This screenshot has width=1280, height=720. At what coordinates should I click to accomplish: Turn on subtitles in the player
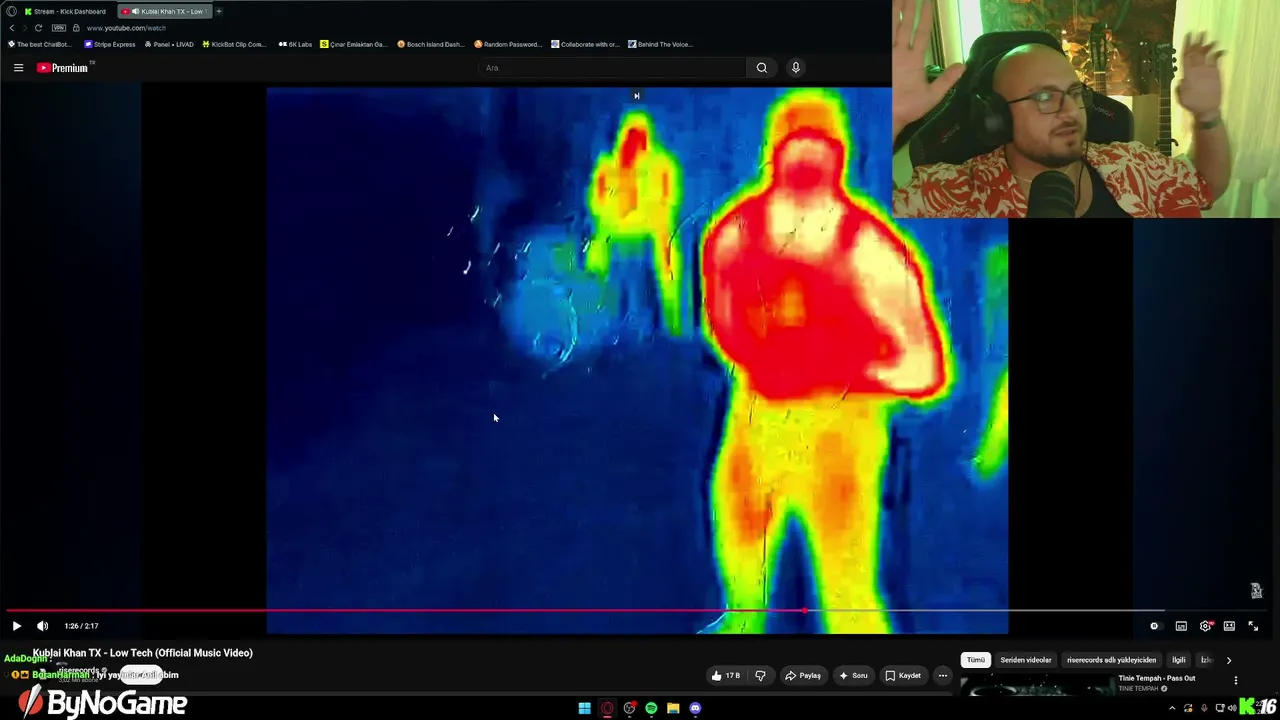(x=1181, y=626)
